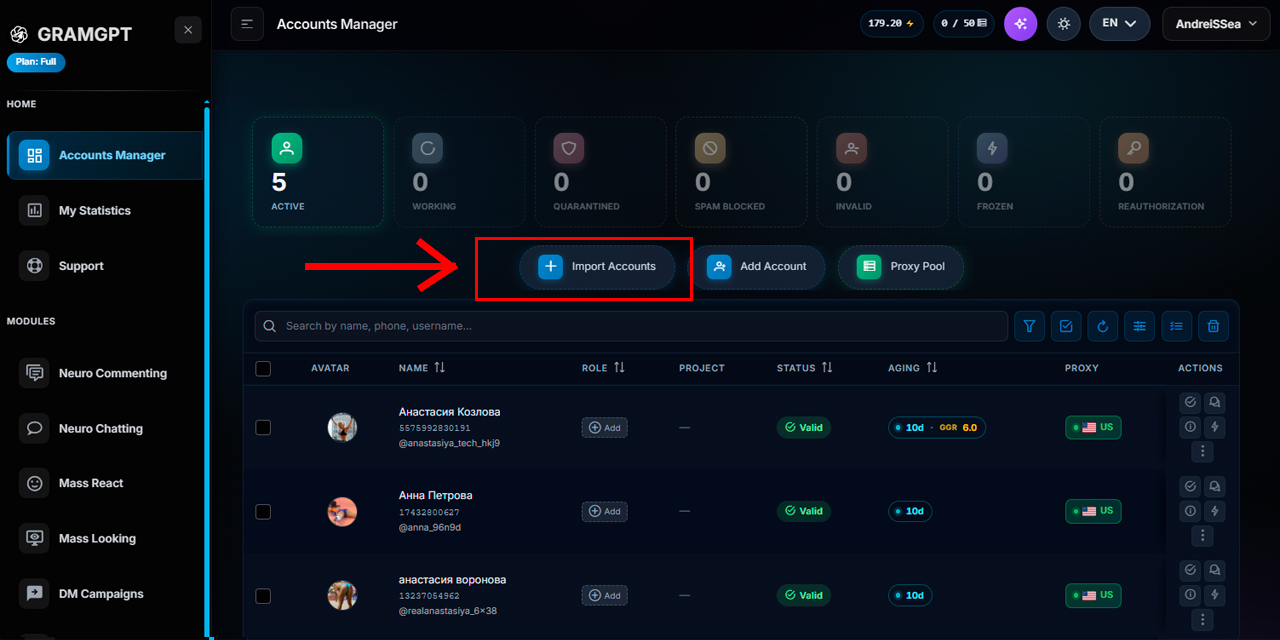
Task: Click lightning action for Анастасия Козлова
Action: [1215, 427]
